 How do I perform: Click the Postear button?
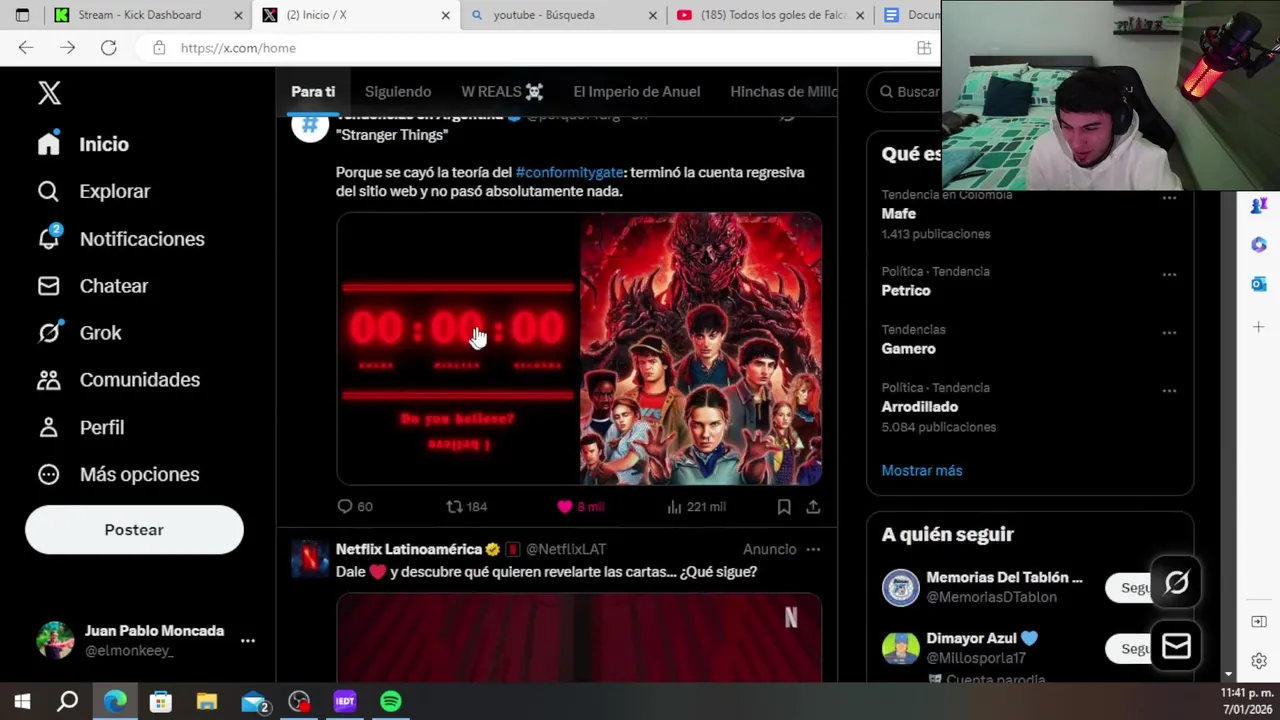134,530
